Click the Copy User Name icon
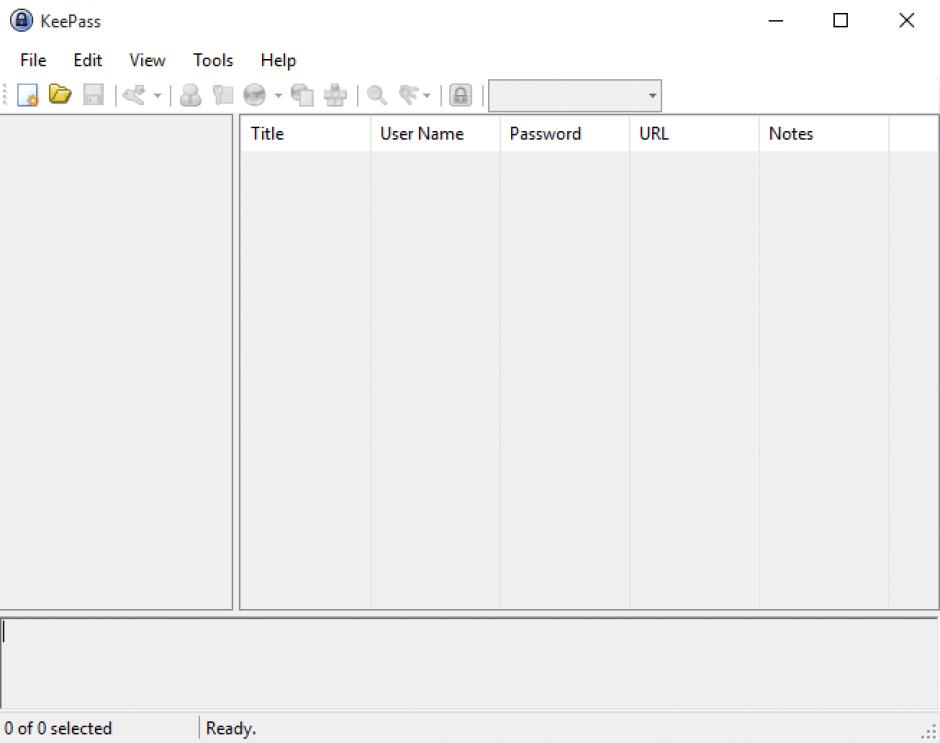This screenshot has height=743, width=940. click(x=190, y=95)
